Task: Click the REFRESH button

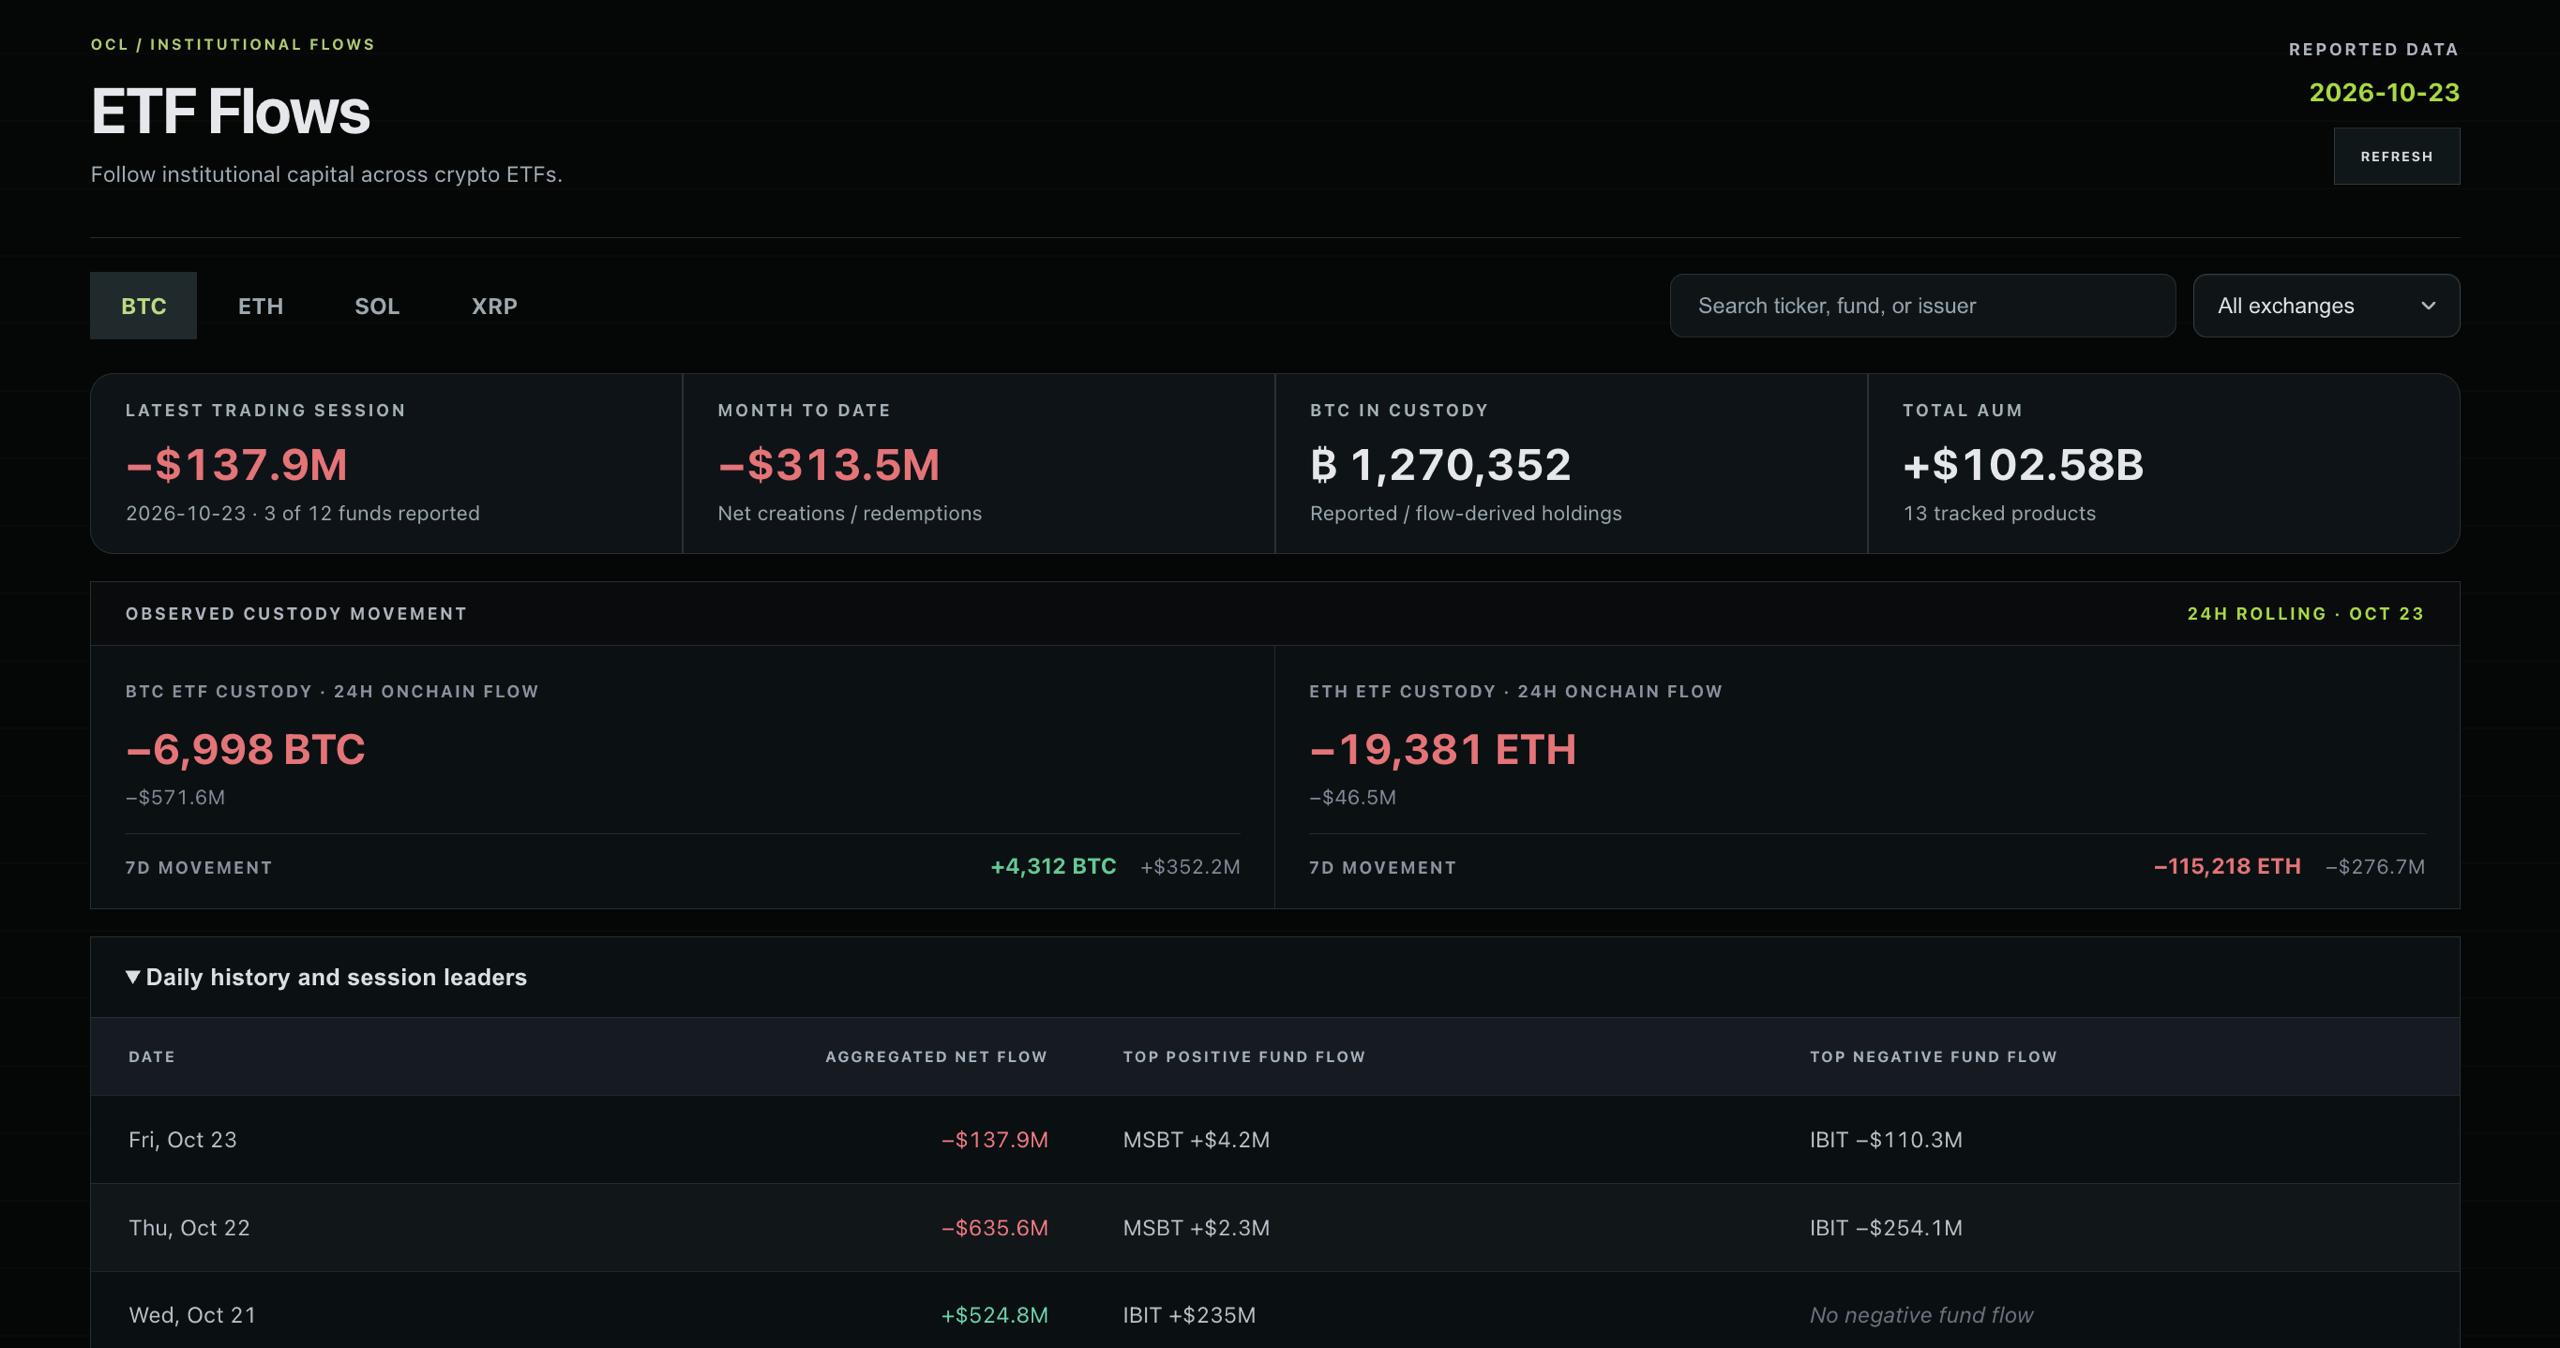Action: [x=2396, y=156]
